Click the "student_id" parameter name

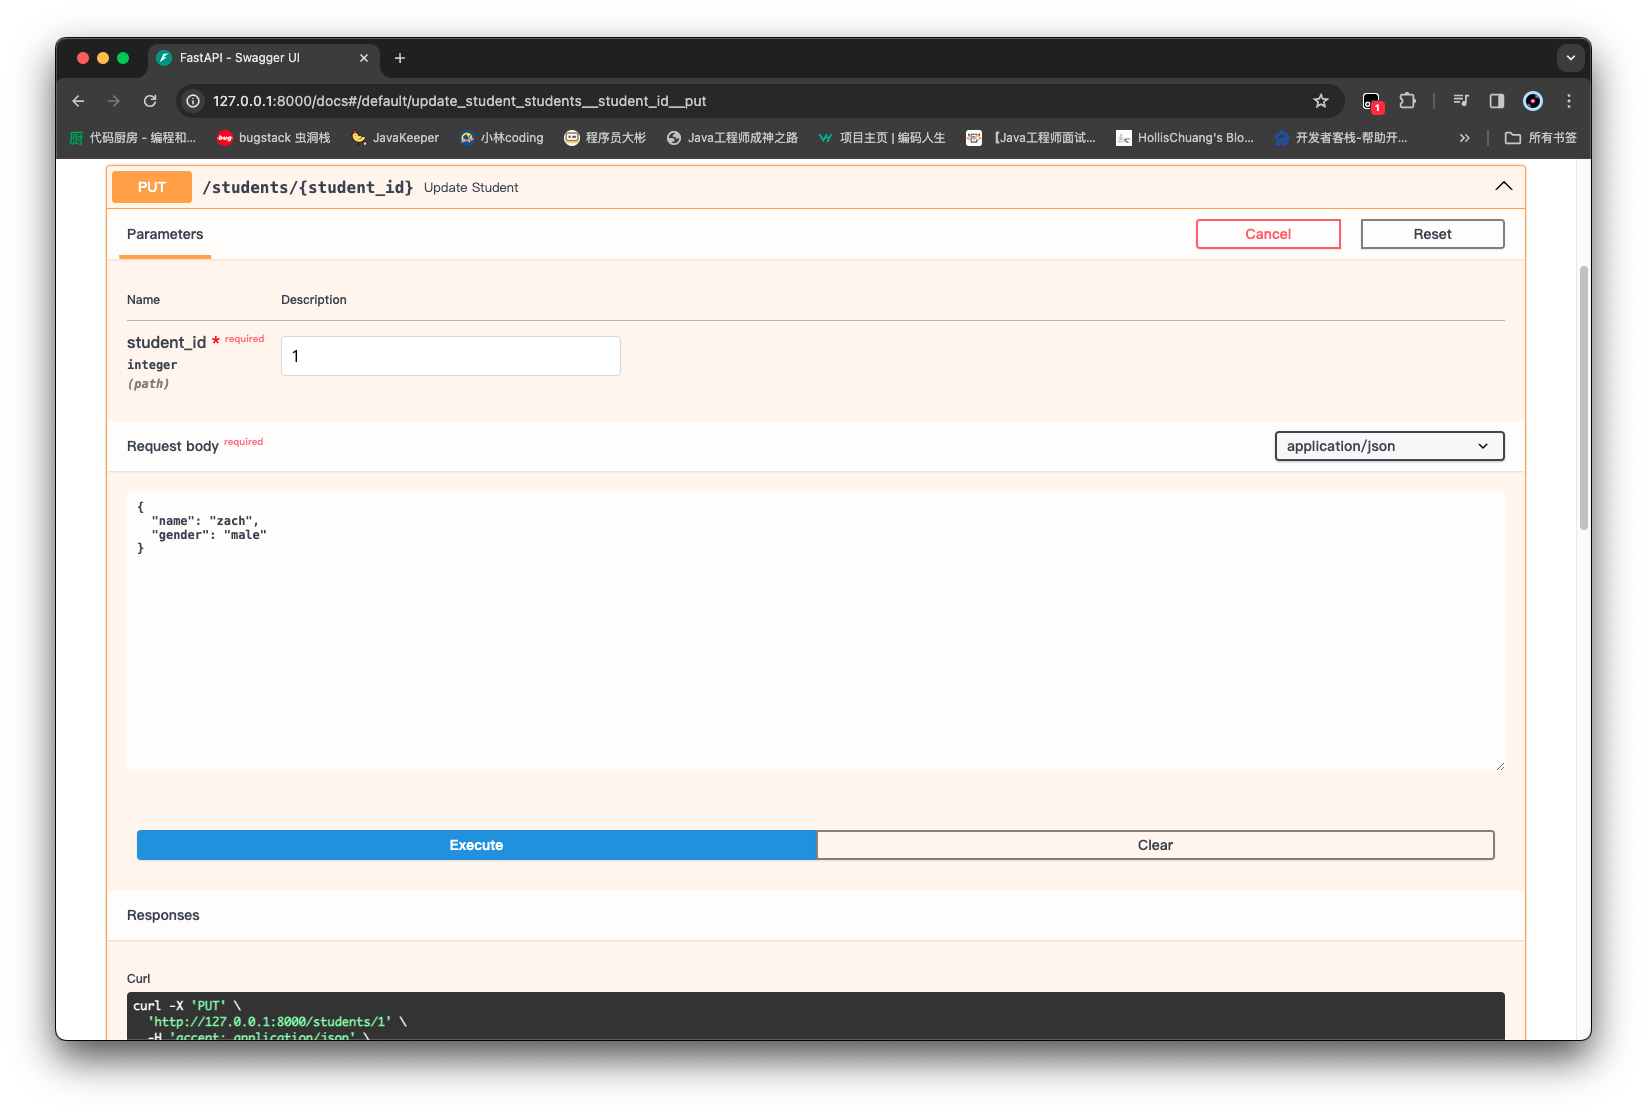coord(166,342)
